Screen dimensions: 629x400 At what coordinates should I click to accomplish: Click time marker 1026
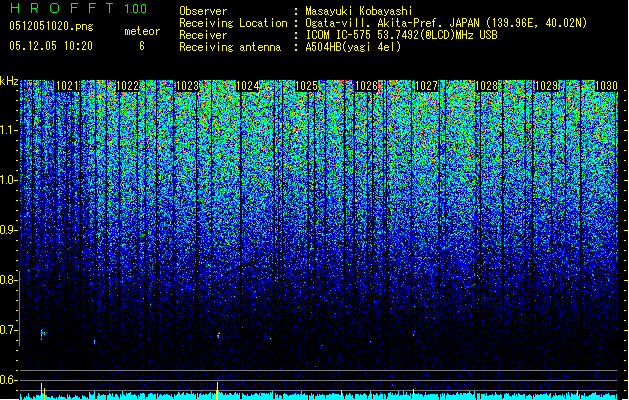(x=367, y=86)
